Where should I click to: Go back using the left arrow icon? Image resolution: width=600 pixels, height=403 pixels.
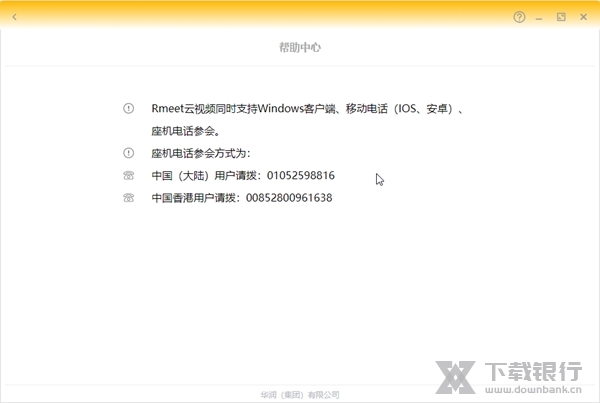click(15, 17)
